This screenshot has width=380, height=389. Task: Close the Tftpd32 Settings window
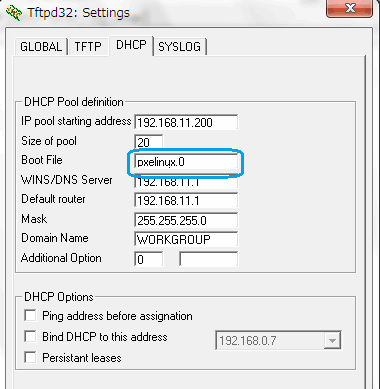click(350, 8)
